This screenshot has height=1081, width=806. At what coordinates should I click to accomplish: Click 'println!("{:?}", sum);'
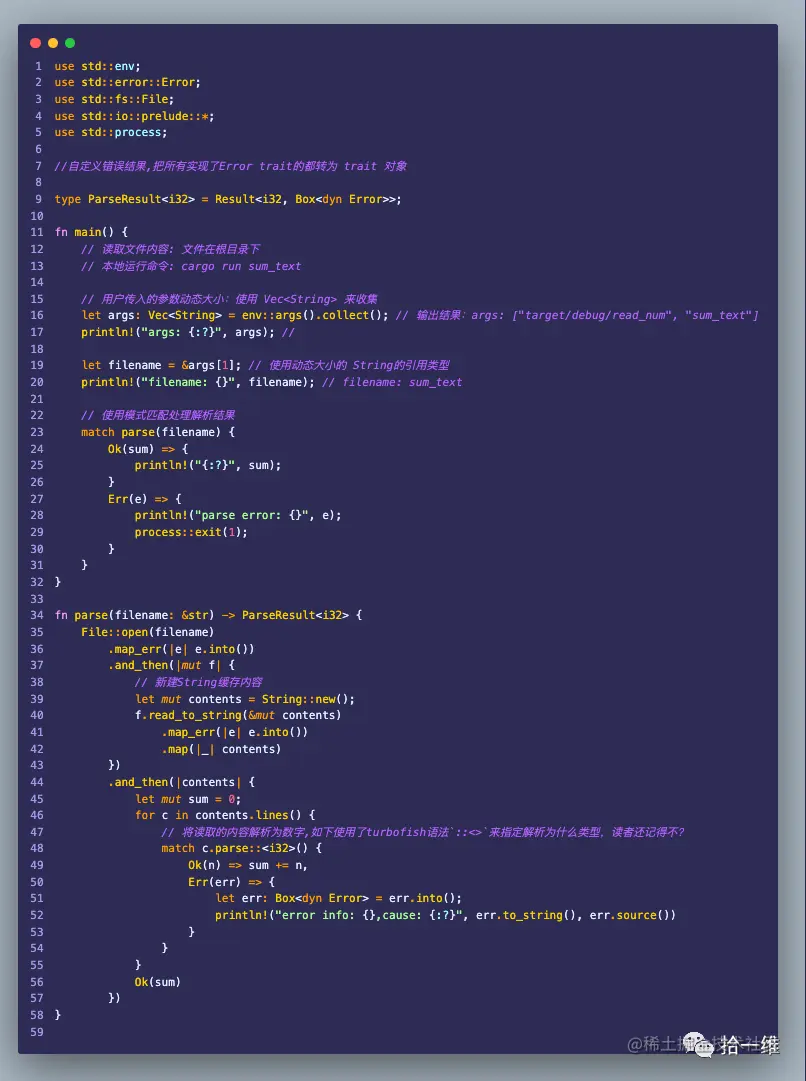tap(208, 465)
